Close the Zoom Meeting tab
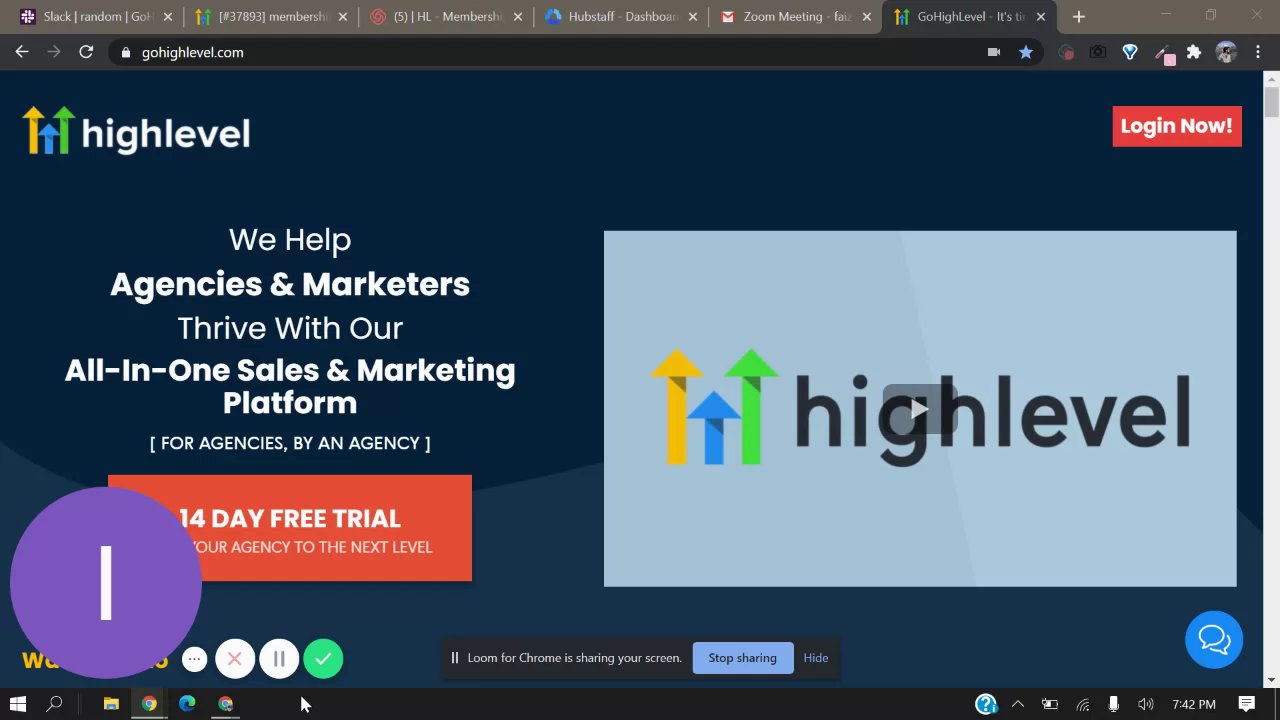1280x720 pixels. tap(867, 17)
